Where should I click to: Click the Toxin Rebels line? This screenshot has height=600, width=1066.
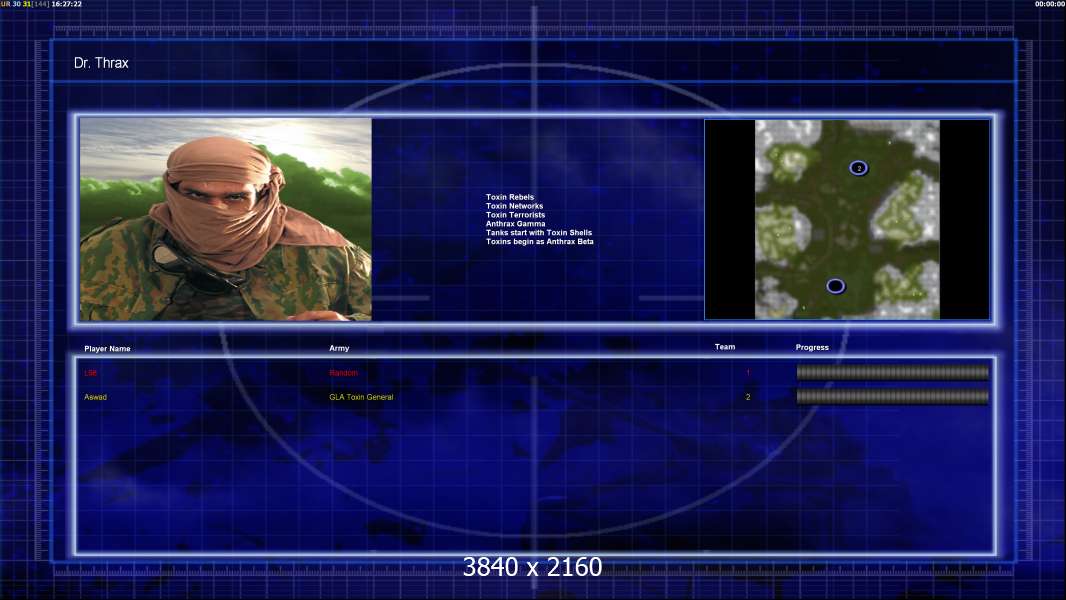tap(510, 197)
